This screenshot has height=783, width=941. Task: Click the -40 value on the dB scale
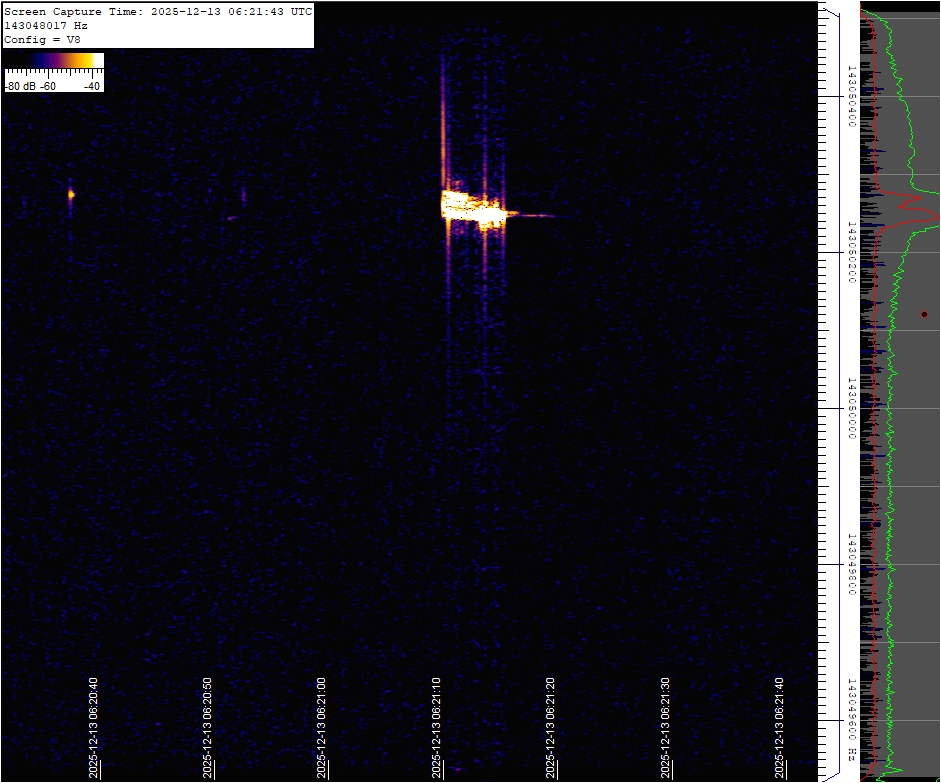coord(92,86)
